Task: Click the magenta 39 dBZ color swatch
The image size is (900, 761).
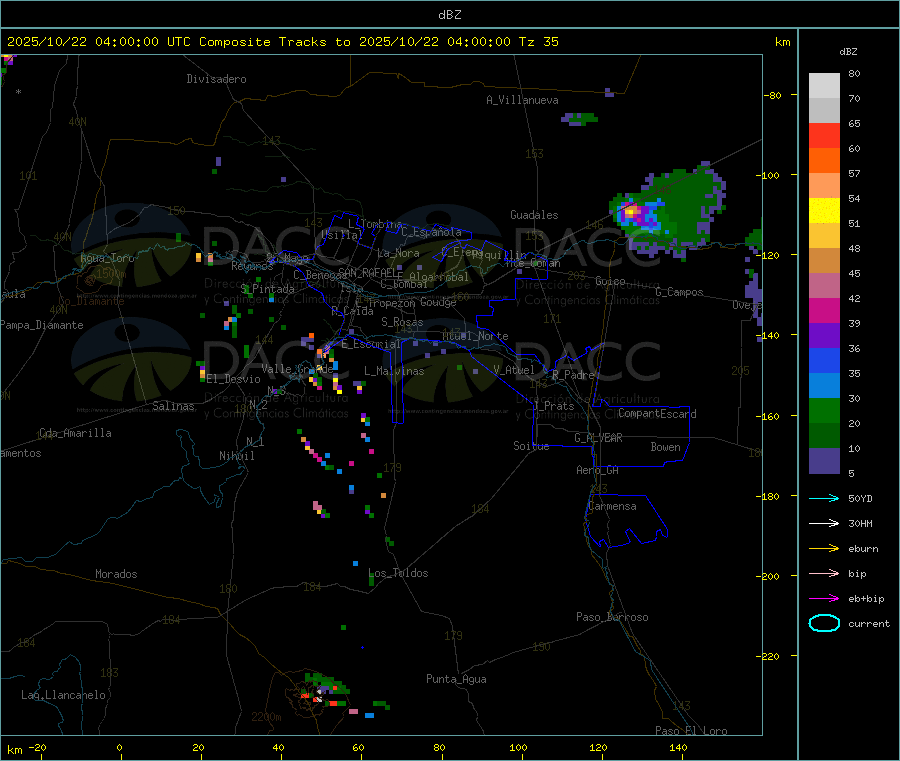Action: 824,310
